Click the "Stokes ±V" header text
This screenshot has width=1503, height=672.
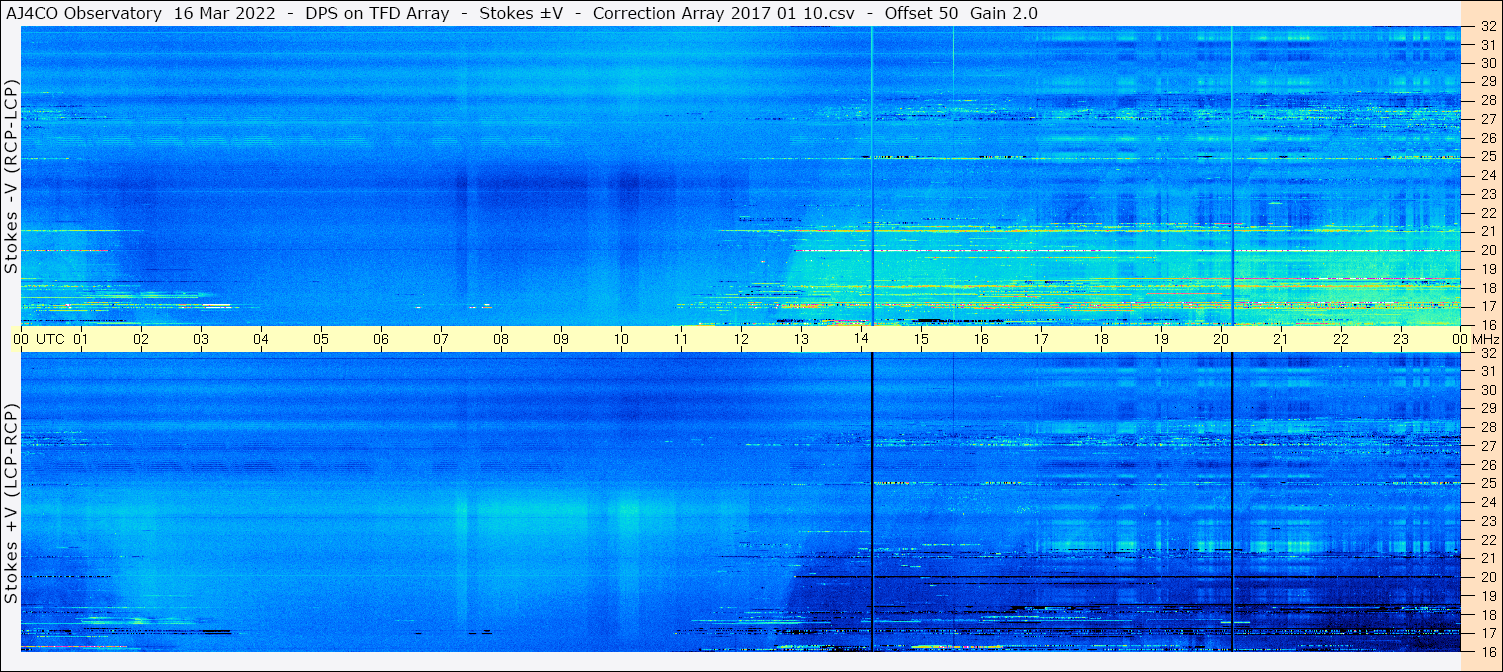(x=522, y=14)
